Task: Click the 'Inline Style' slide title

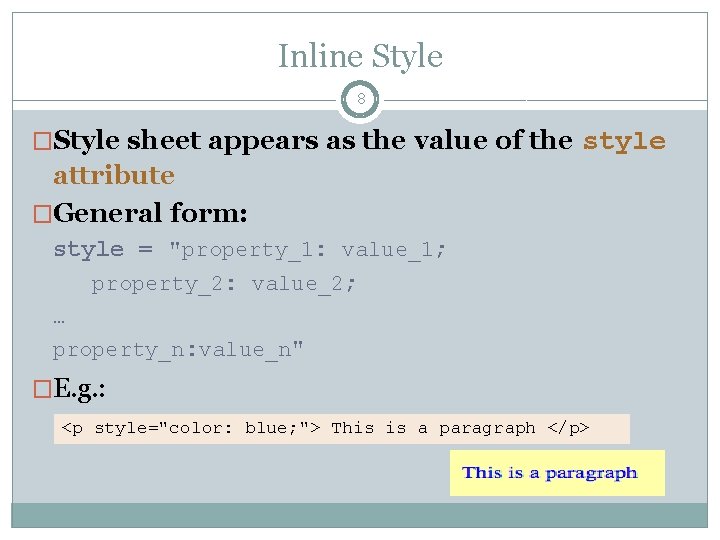Action: 360,56
